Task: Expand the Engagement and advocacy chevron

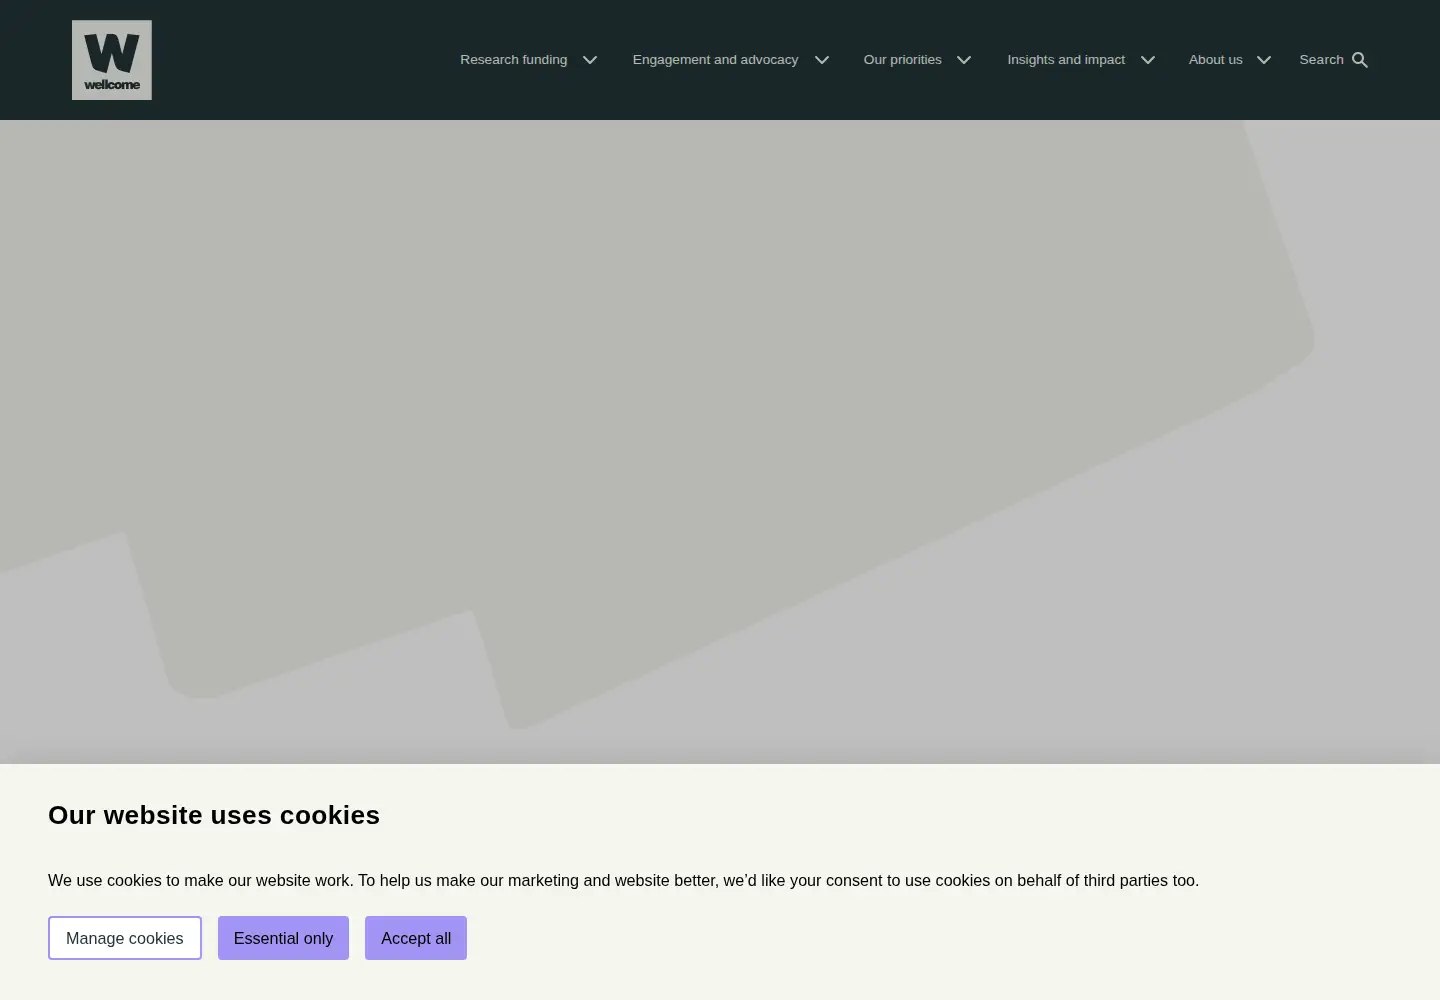Action: click(822, 60)
